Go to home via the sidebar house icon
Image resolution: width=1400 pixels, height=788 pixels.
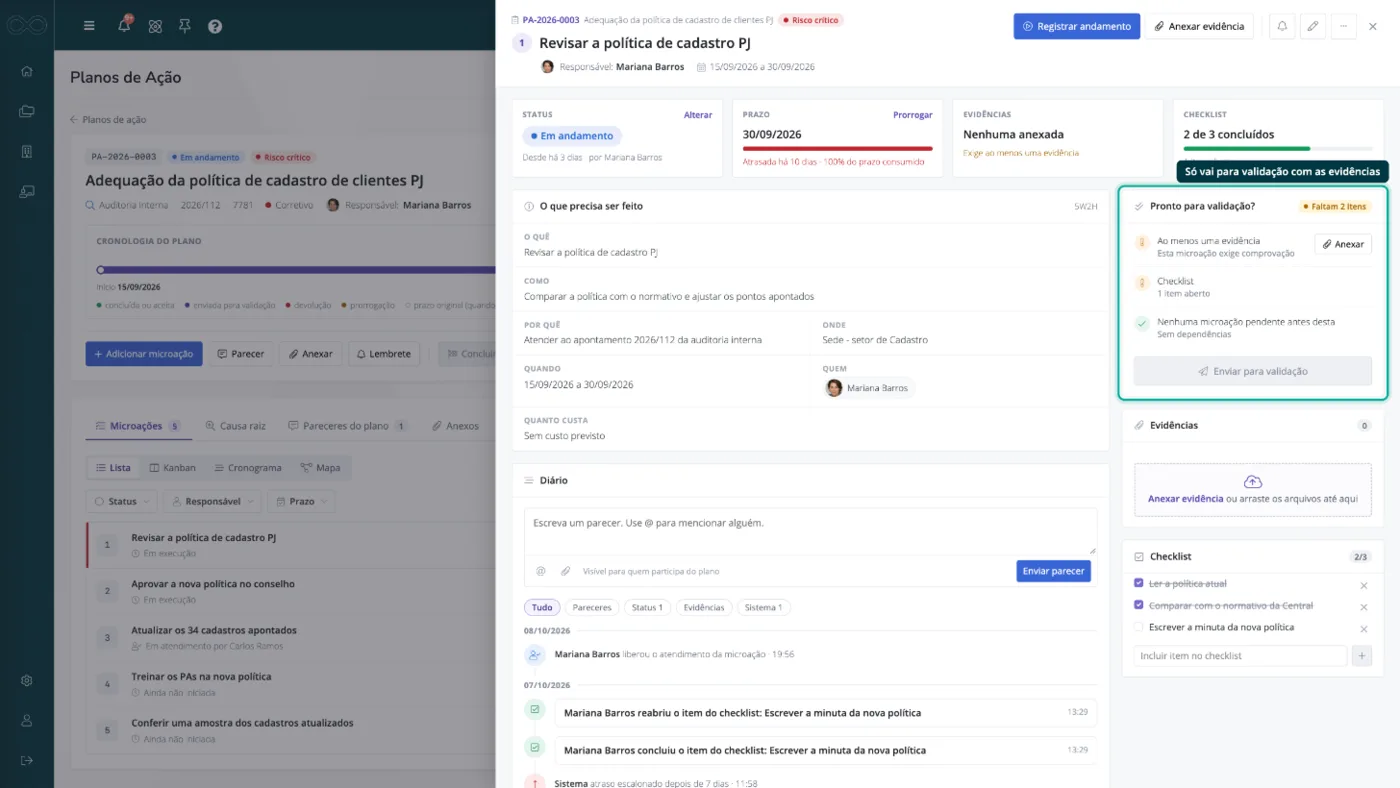(x=27, y=71)
